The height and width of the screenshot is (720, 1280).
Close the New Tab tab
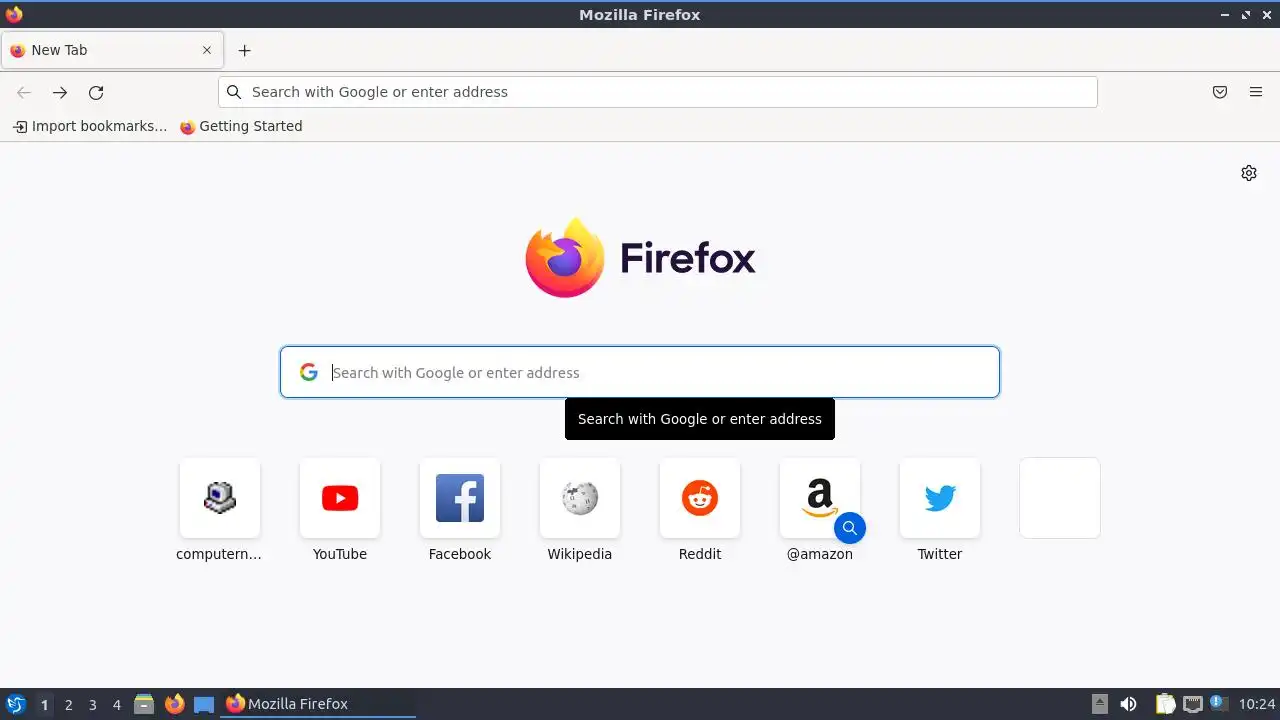click(x=207, y=50)
